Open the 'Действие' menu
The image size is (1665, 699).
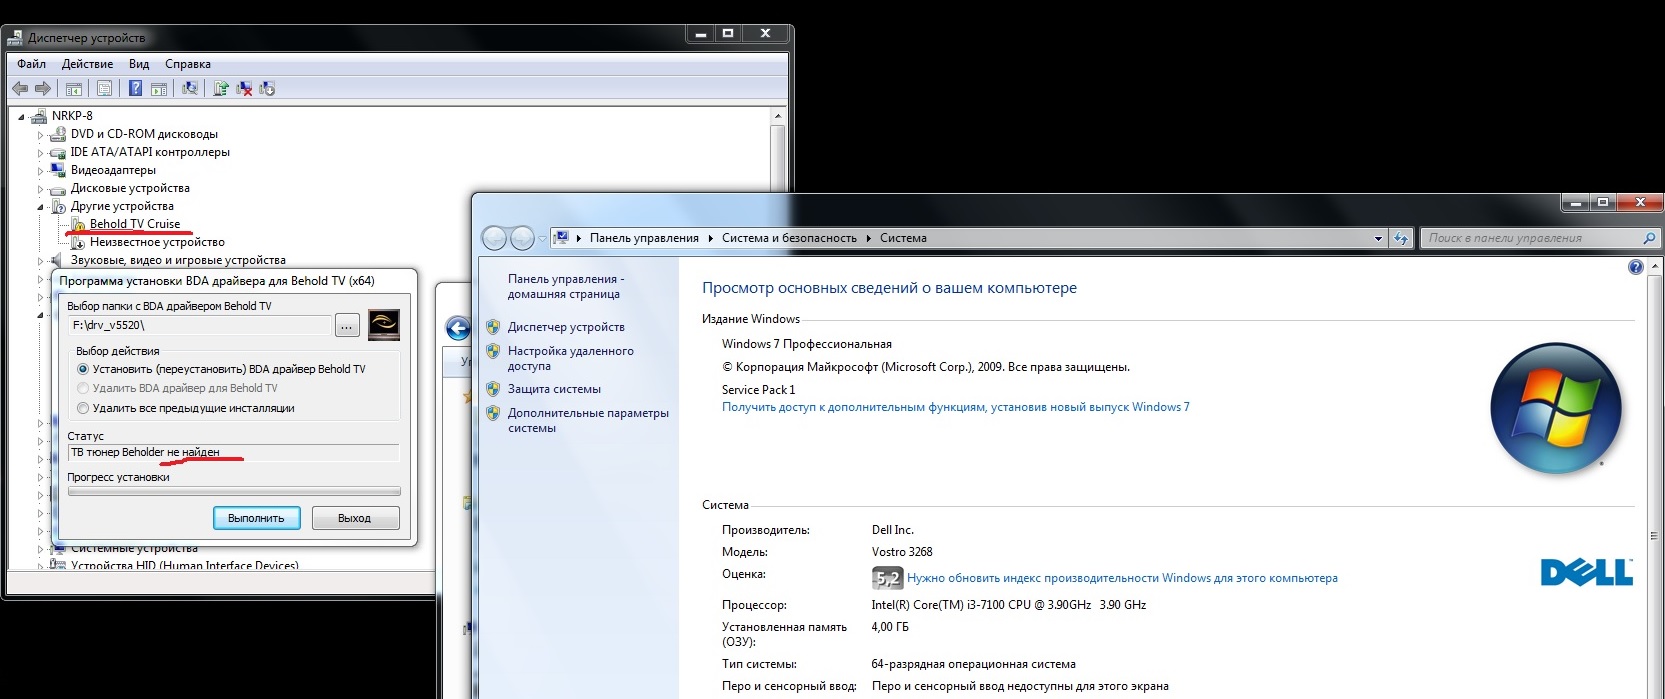pyautogui.click(x=87, y=64)
